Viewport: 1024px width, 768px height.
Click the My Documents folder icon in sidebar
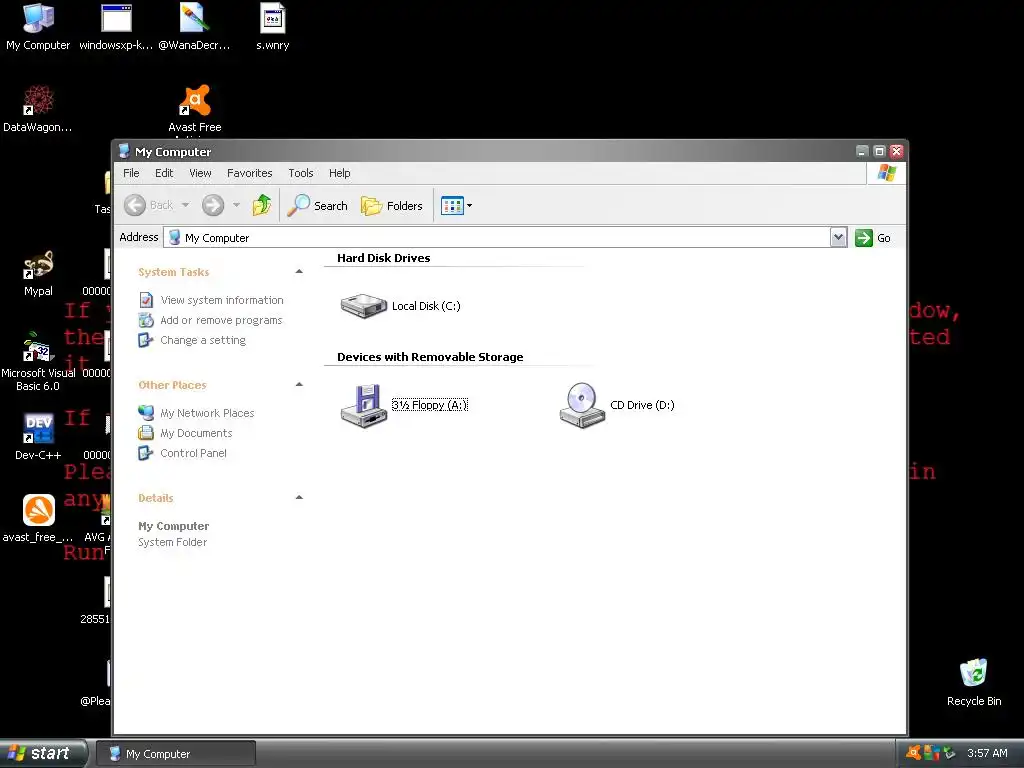146,433
